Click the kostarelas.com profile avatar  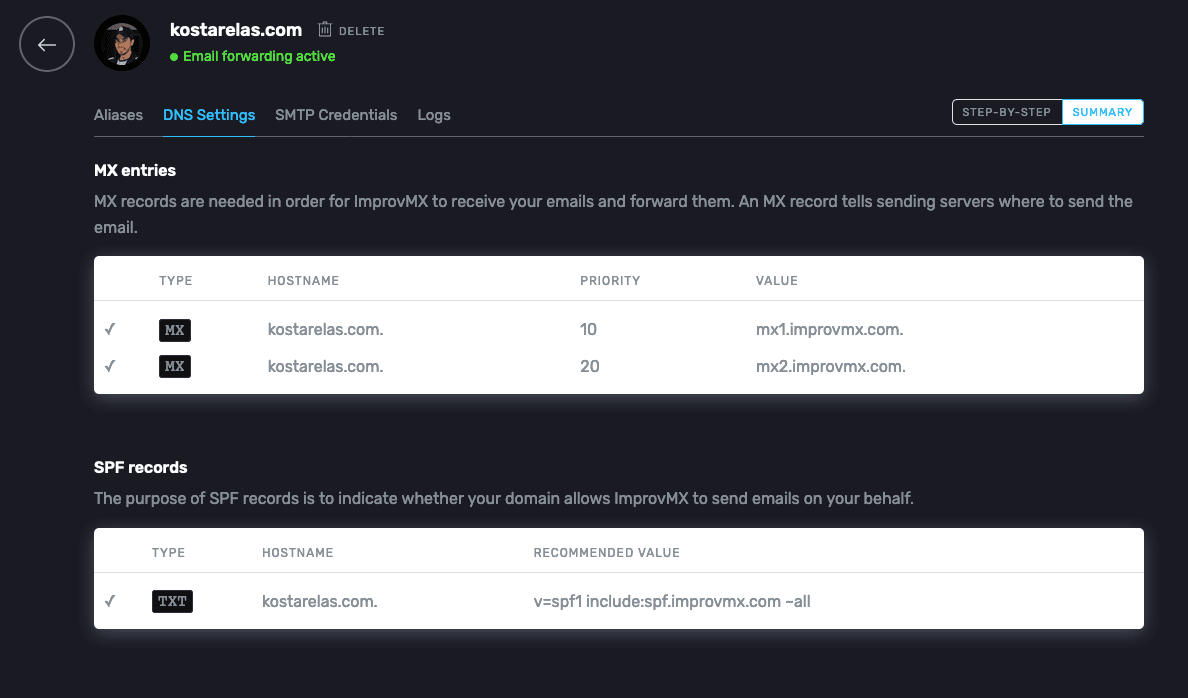pos(122,44)
